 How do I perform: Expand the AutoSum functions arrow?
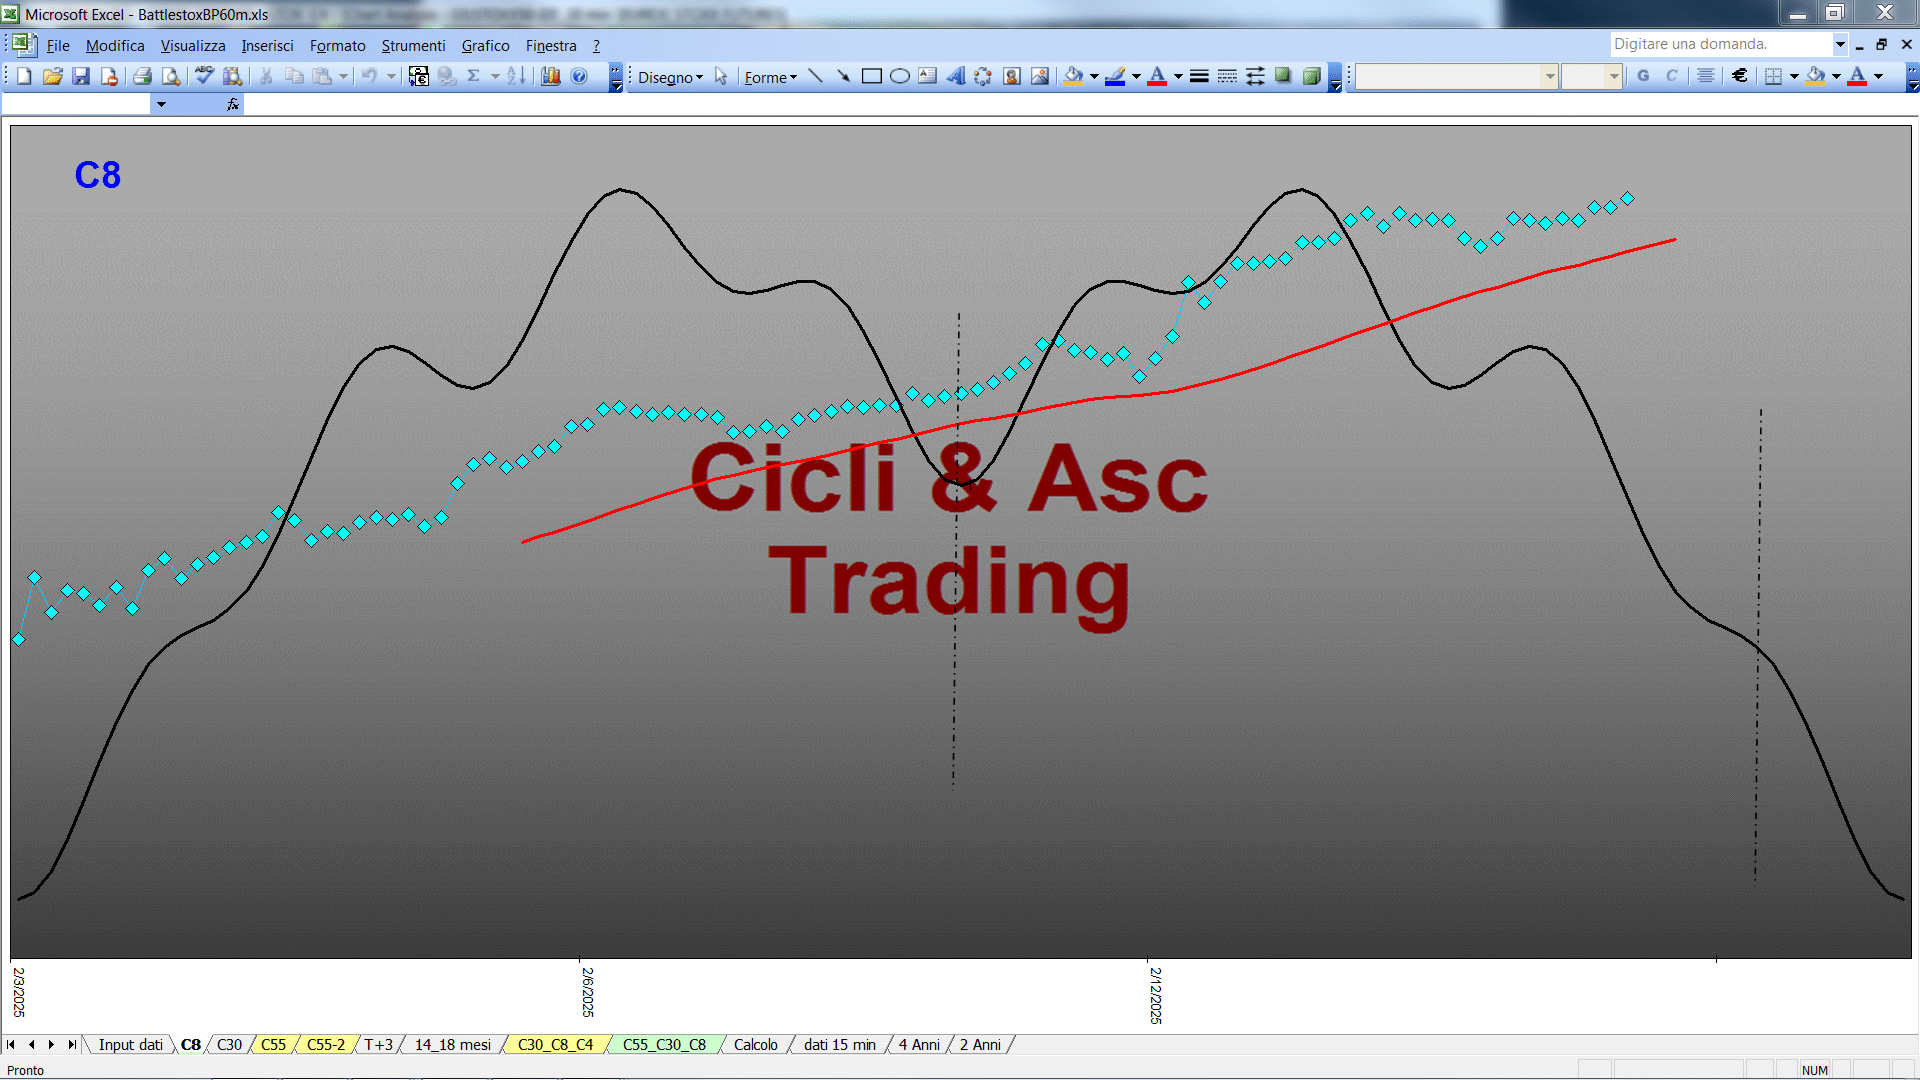[x=494, y=76]
